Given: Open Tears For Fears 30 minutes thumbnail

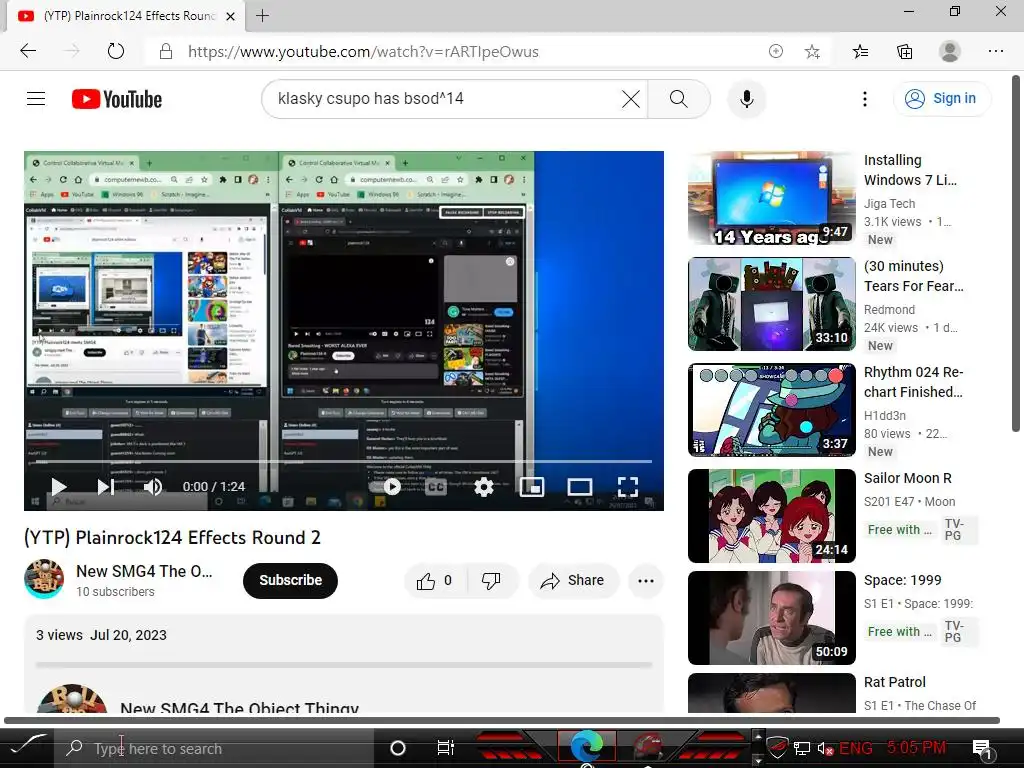Looking at the screenshot, I should (x=771, y=304).
